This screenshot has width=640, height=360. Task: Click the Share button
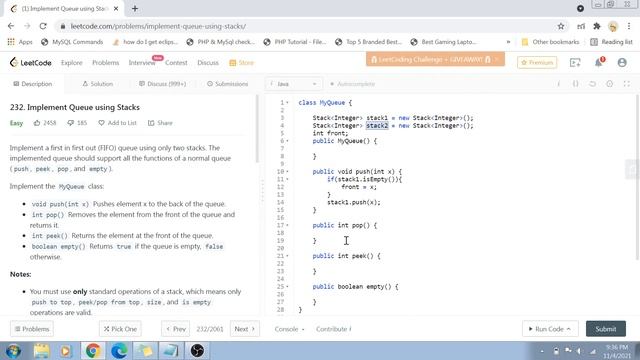[x=160, y=123]
